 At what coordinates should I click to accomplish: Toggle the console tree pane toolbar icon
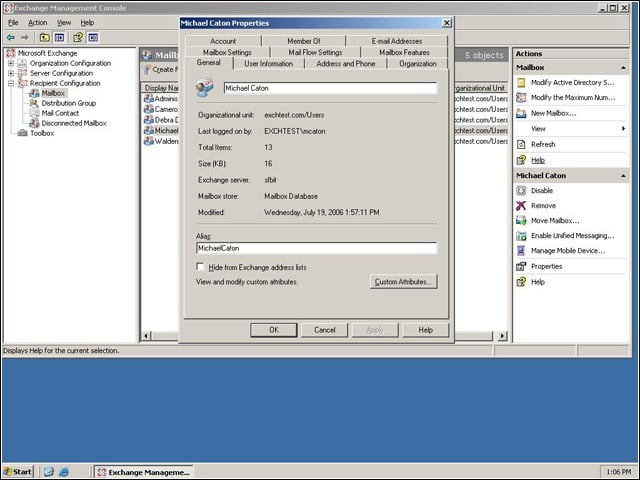click(60, 38)
